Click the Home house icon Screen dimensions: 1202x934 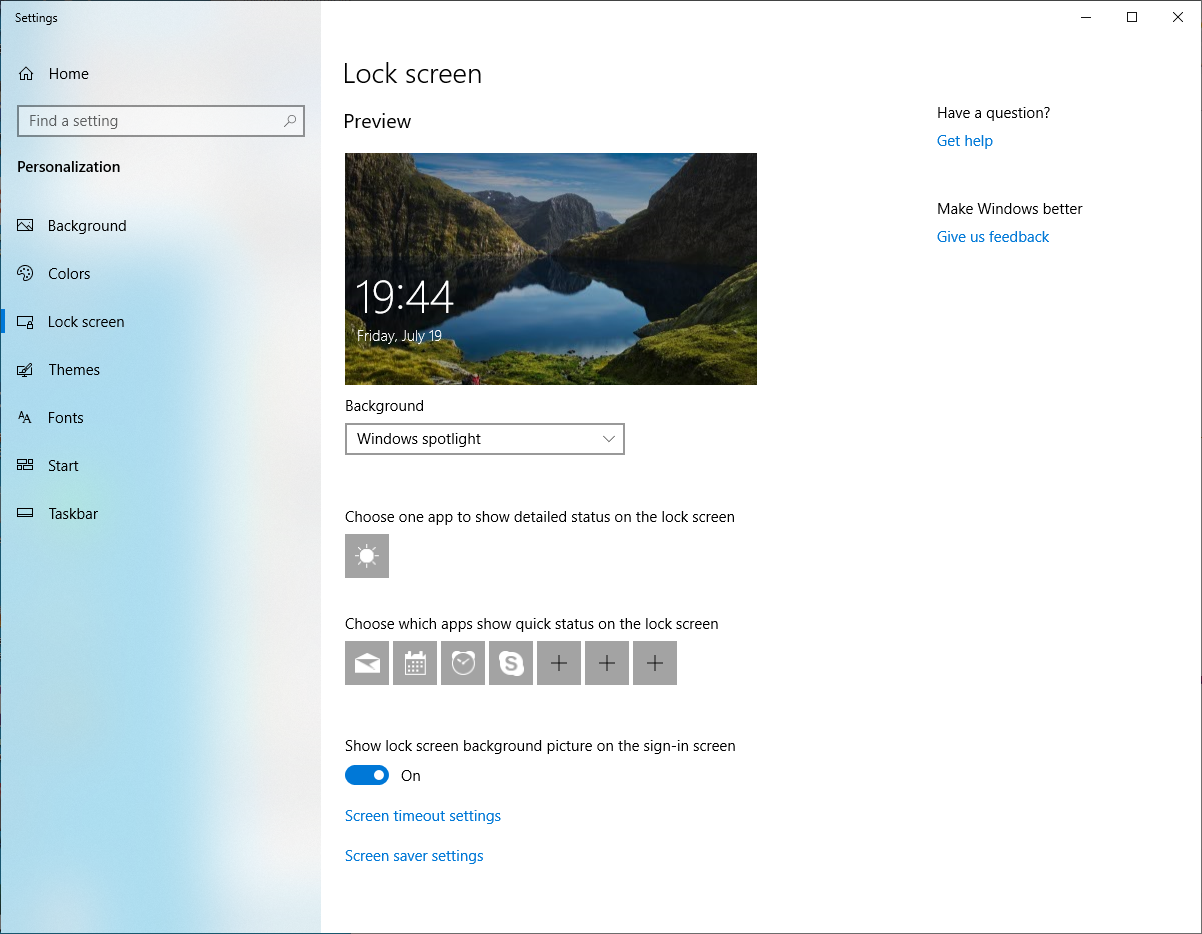tap(26, 74)
